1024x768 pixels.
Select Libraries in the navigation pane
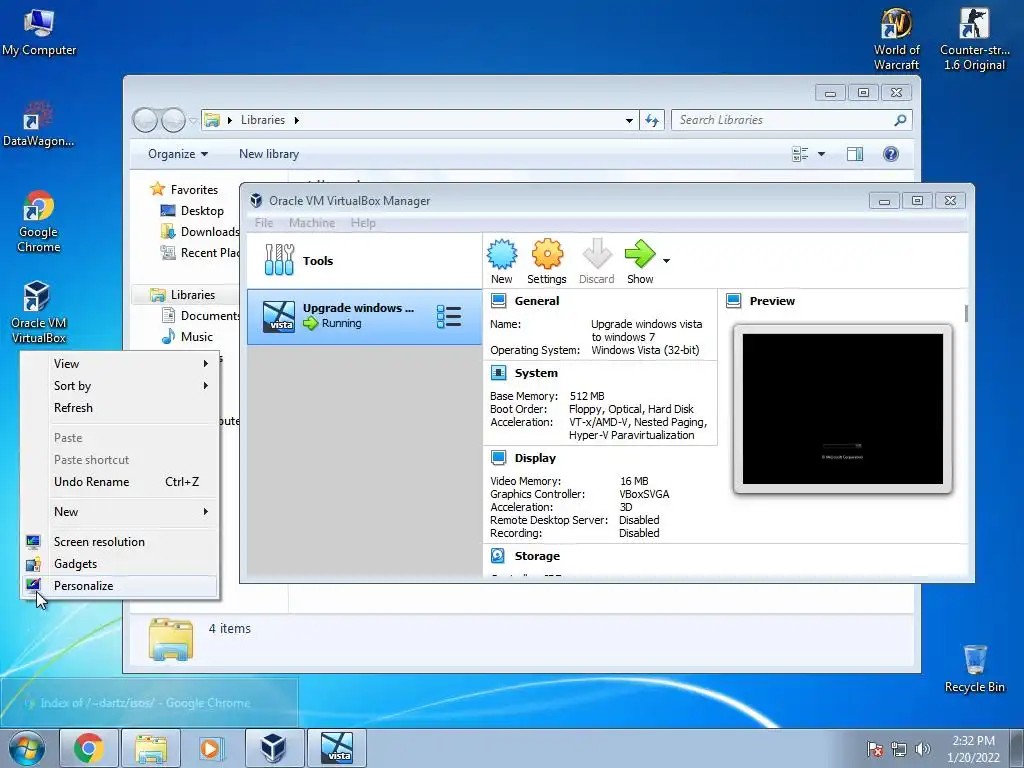[x=193, y=295]
